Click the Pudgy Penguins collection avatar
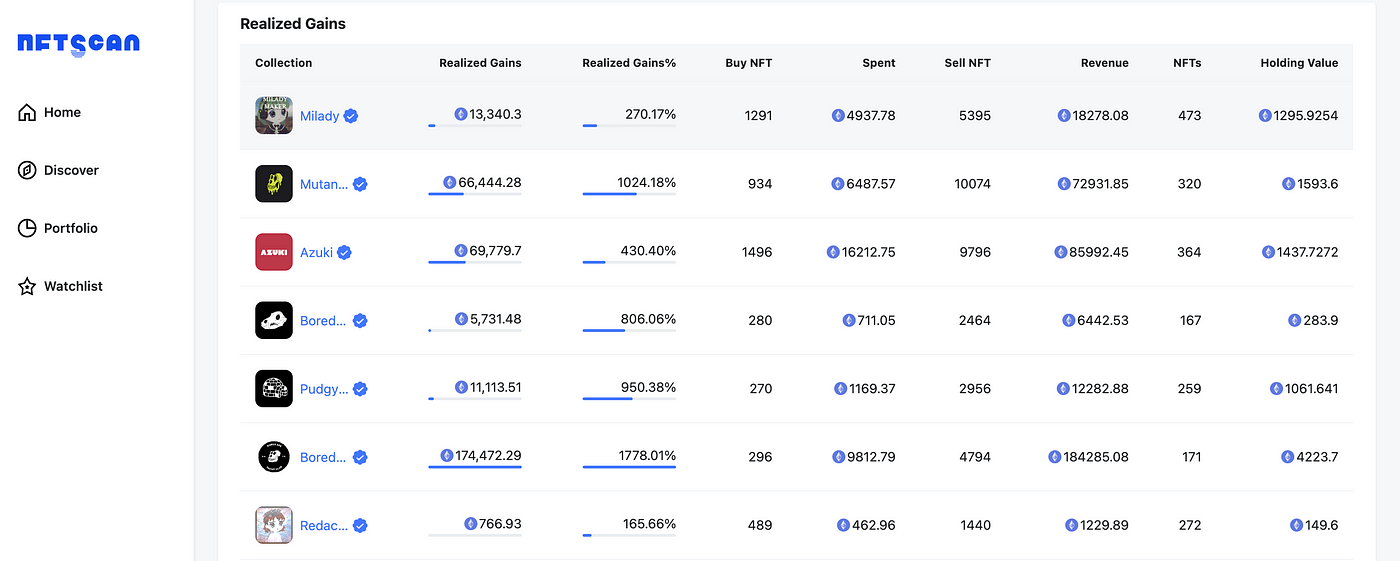Image resolution: width=1400 pixels, height=561 pixels. tap(274, 389)
